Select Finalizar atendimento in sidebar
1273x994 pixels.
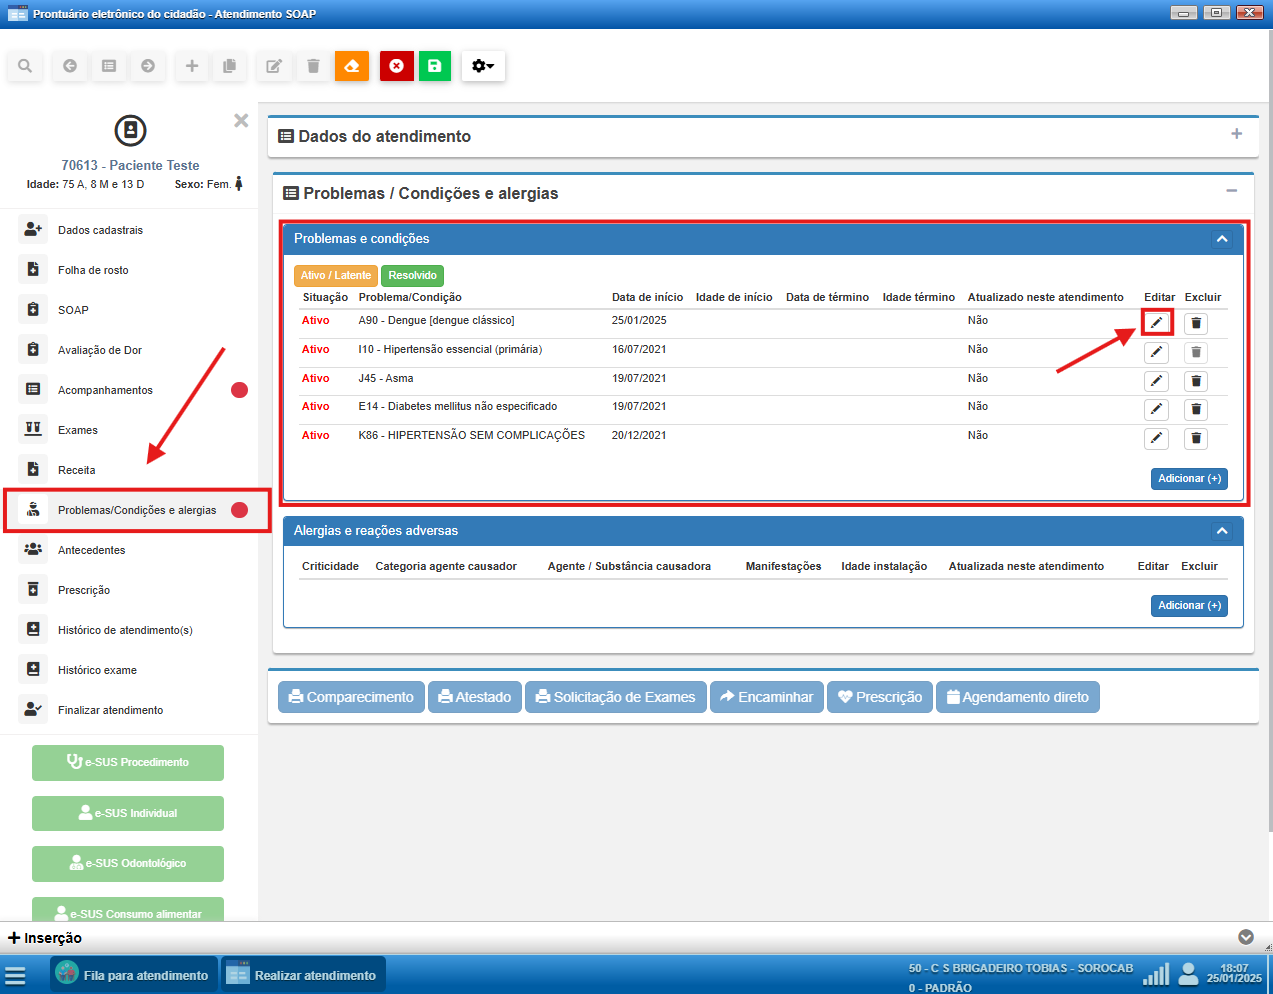pos(110,710)
